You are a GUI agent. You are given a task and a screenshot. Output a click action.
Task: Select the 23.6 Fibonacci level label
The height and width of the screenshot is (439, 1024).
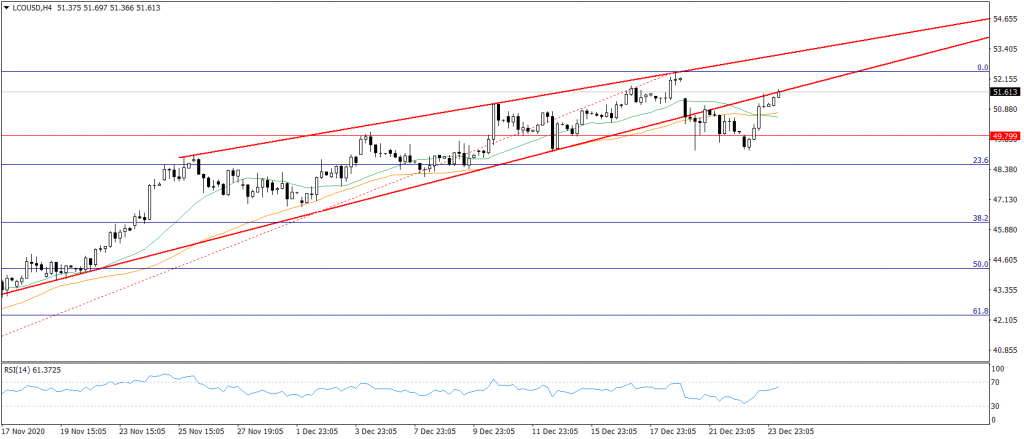point(981,160)
